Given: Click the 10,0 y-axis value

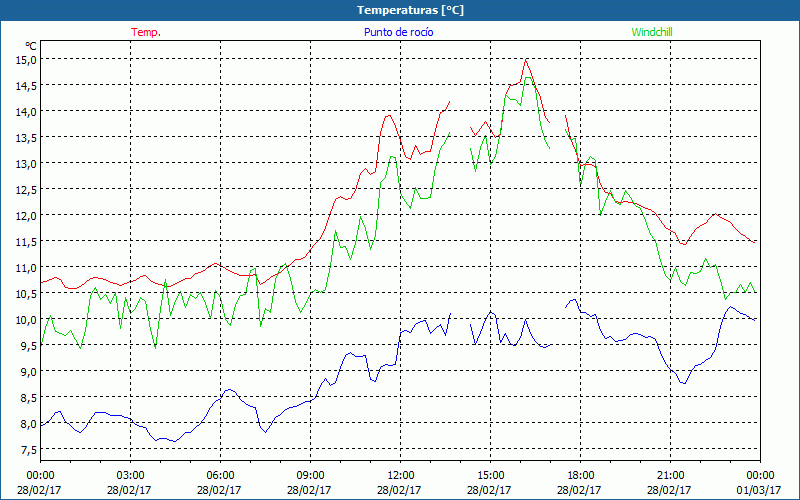Looking at the screenshot, I should [x=27, y=320].
